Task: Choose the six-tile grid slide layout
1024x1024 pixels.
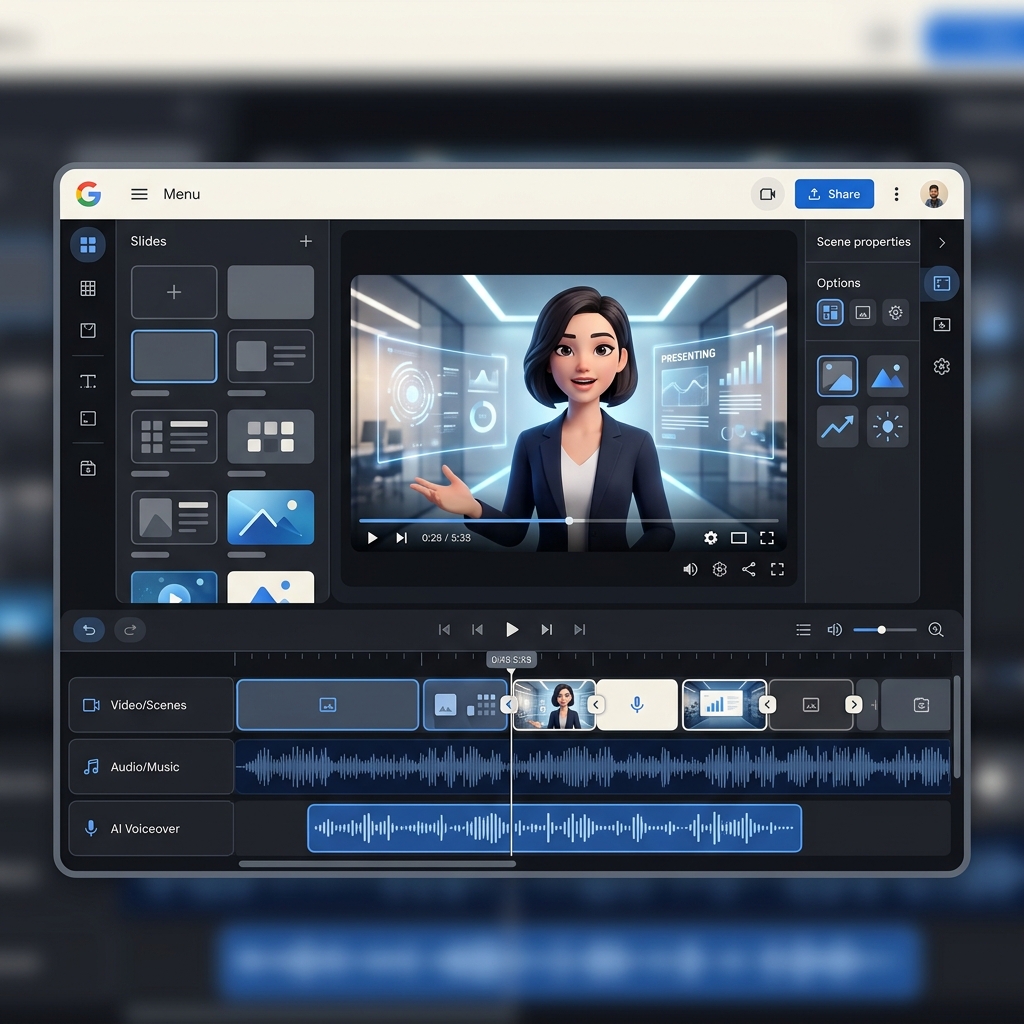Action: pos(270,436)
